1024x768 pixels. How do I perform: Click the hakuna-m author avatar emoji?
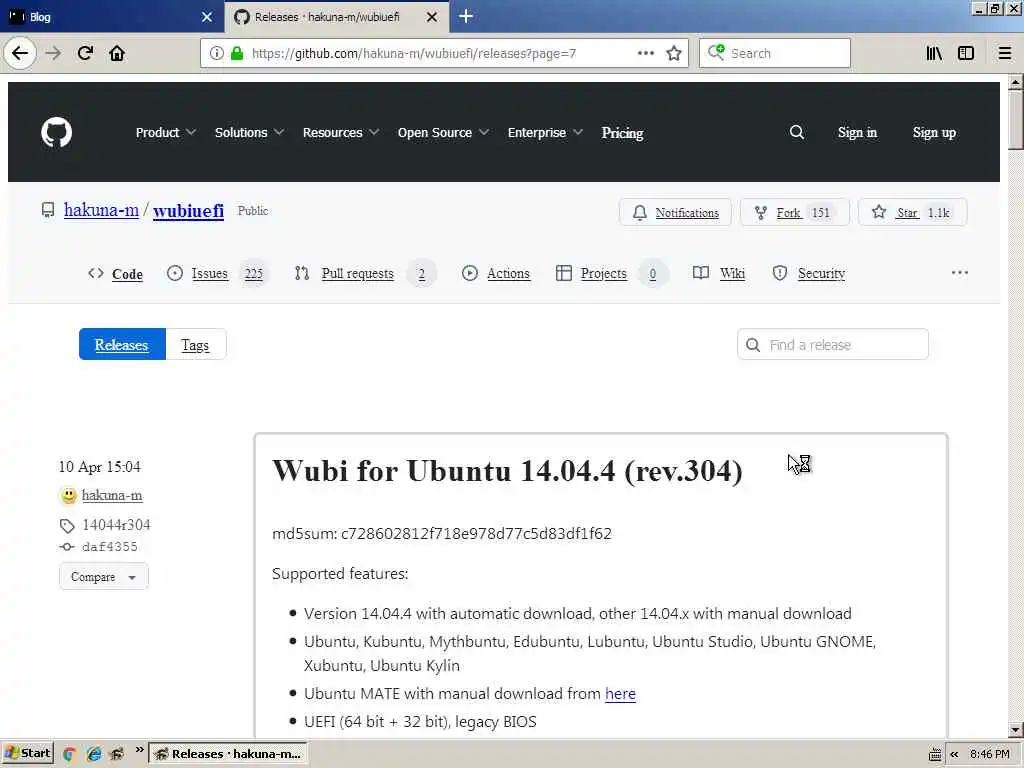(x=69, y=496)
